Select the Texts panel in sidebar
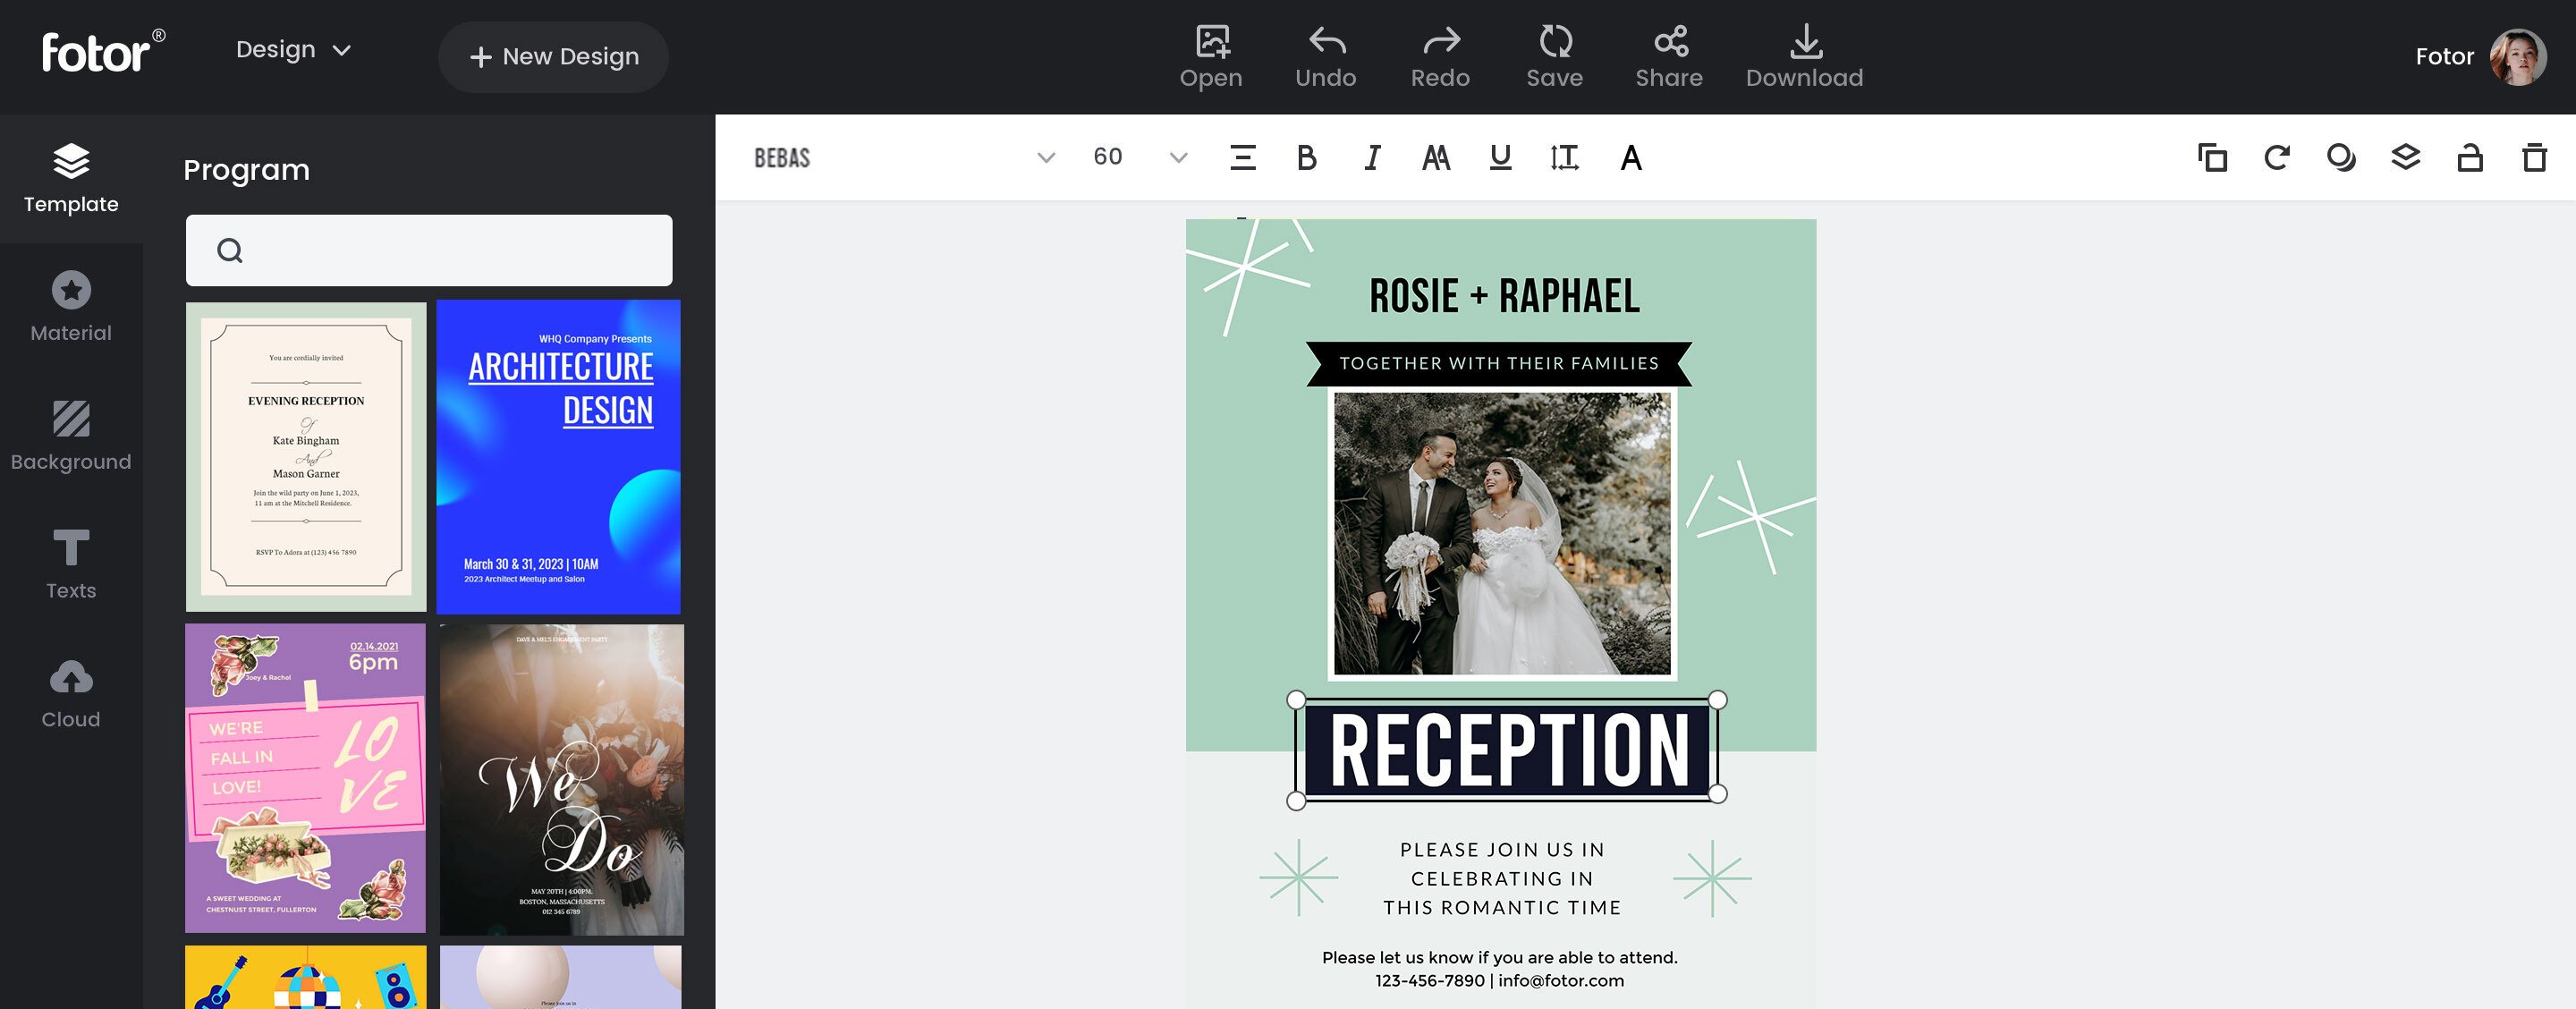 (71, 565)
